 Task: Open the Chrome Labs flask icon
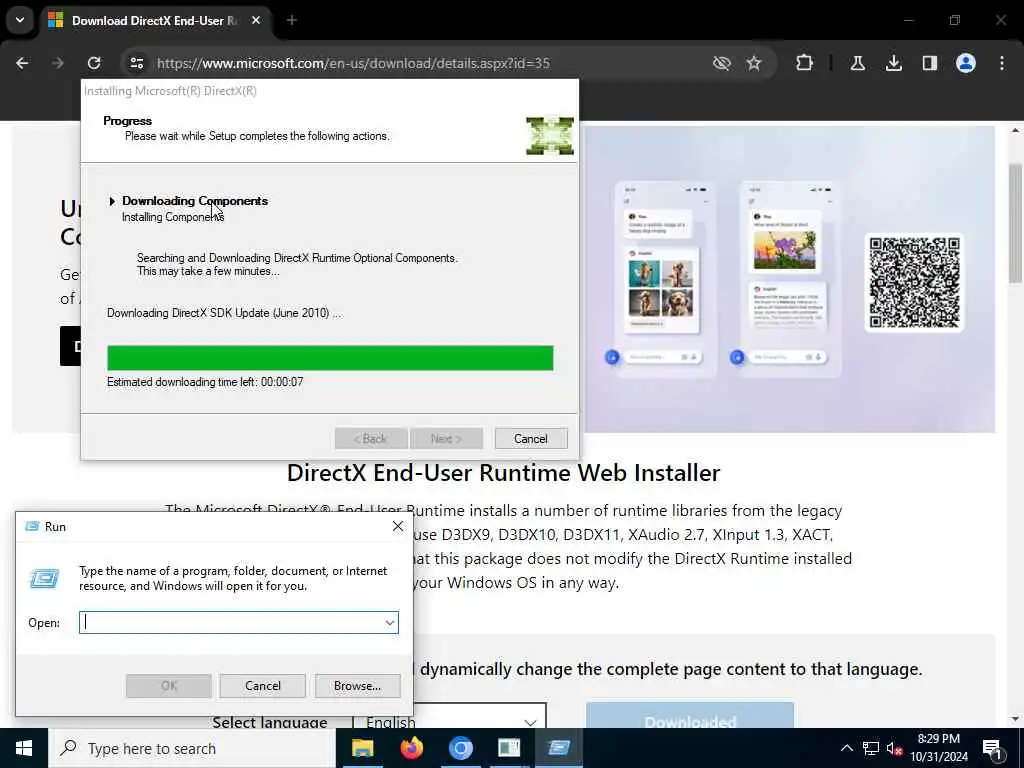[x=857, y=63]
